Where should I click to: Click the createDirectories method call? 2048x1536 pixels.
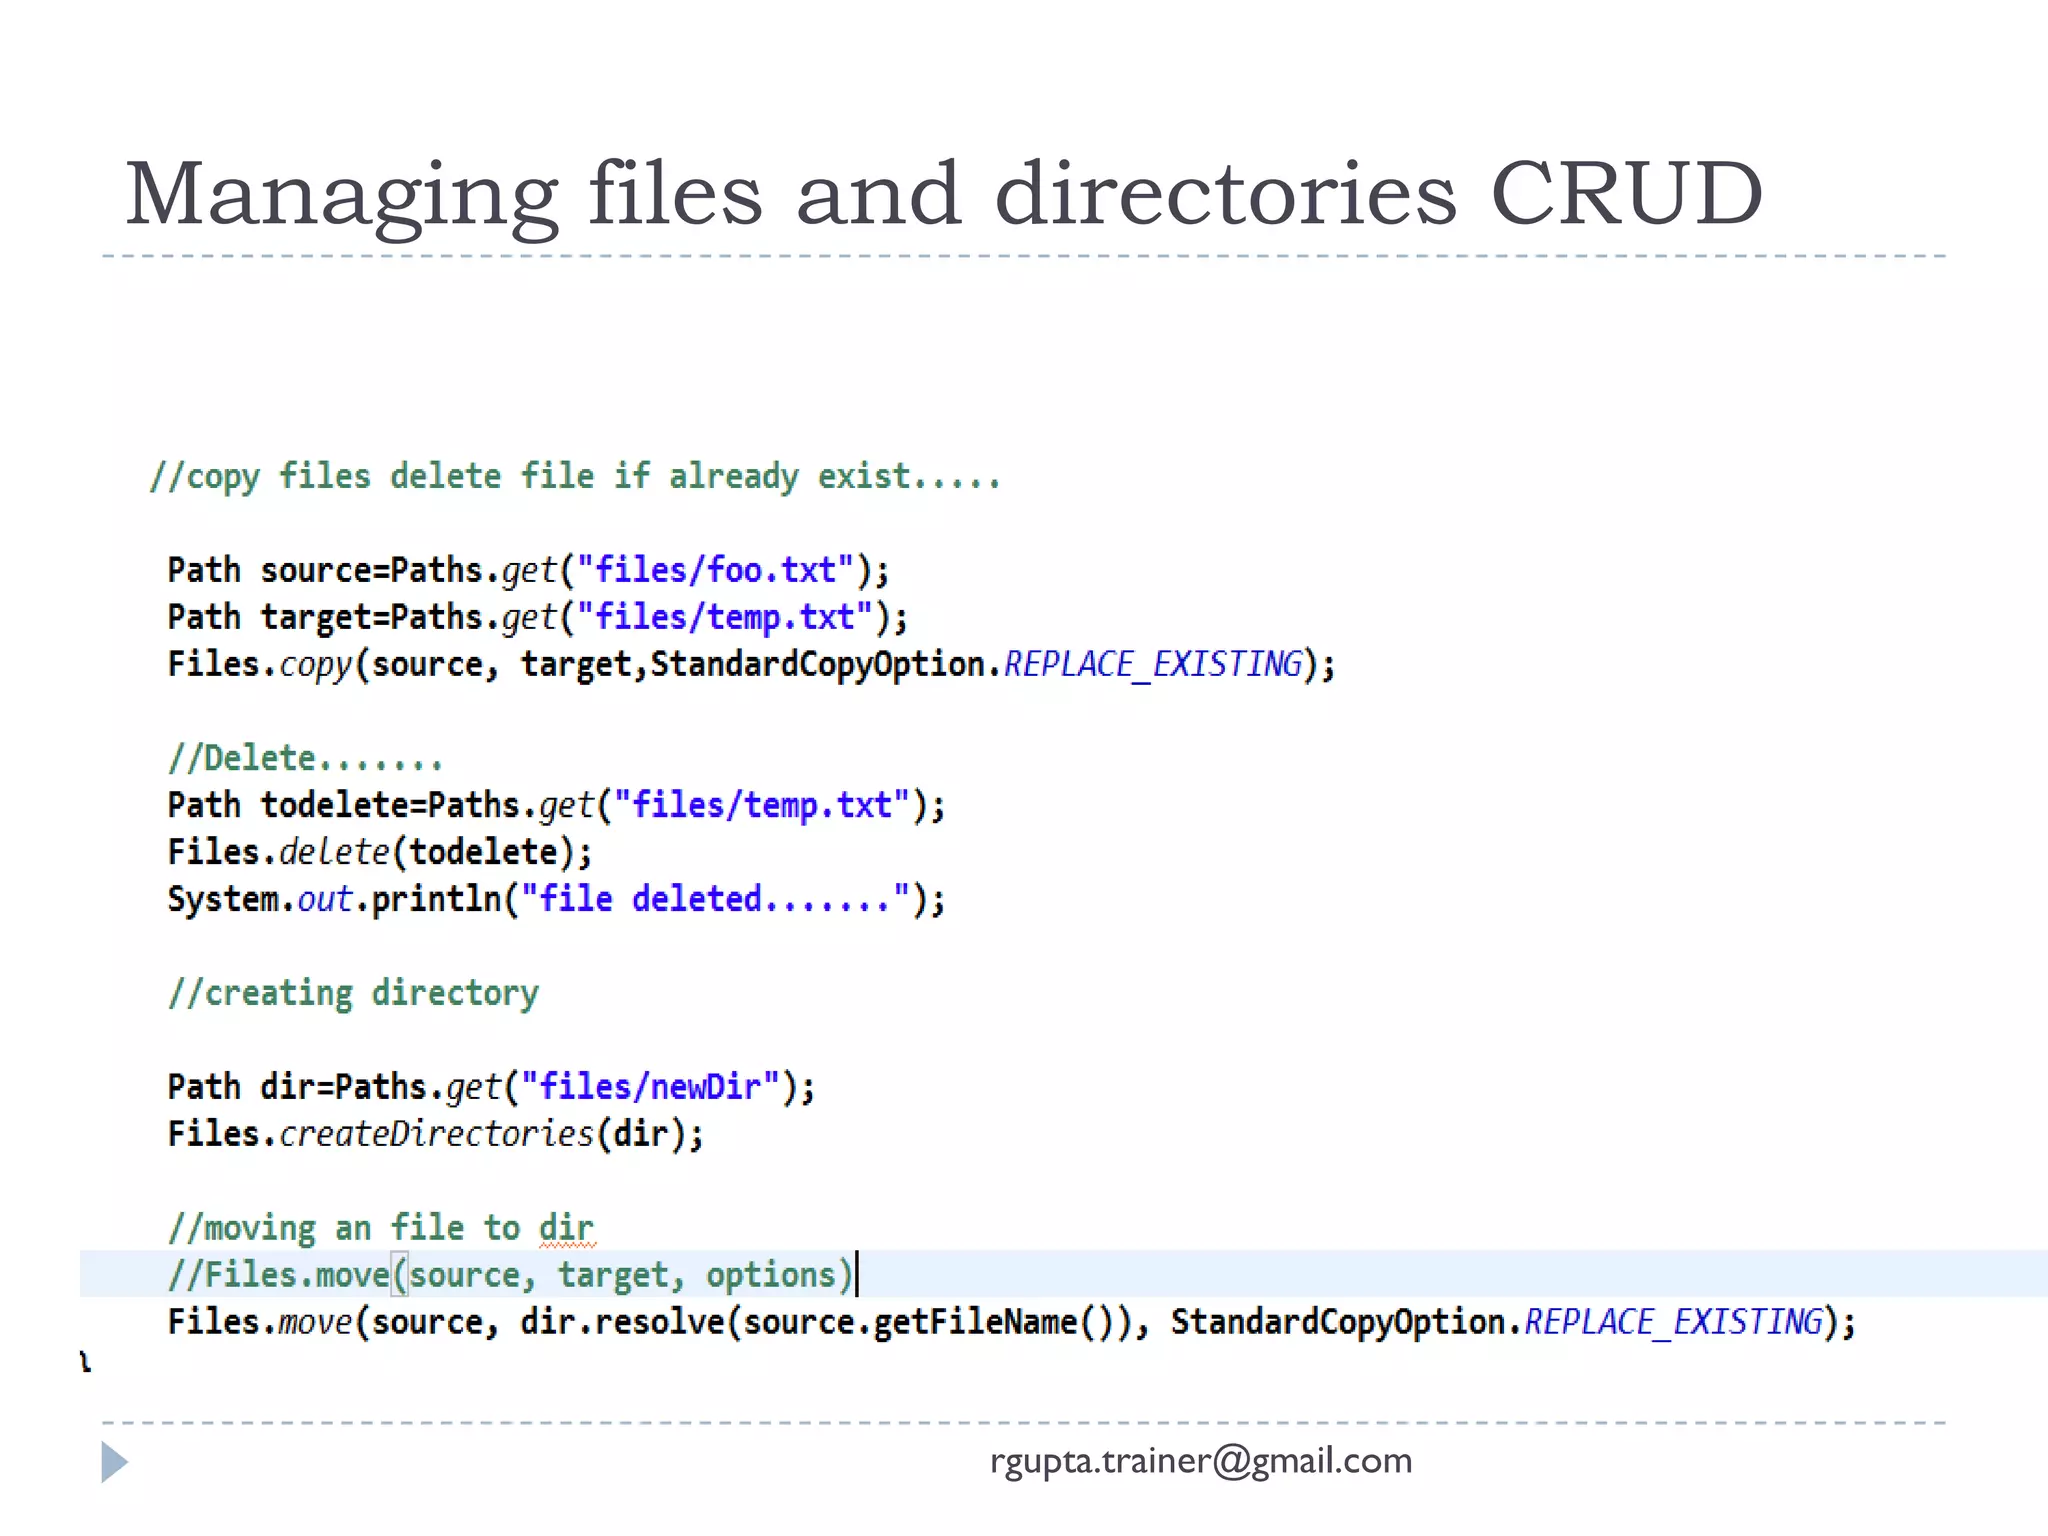click(x=436, y=1134)
